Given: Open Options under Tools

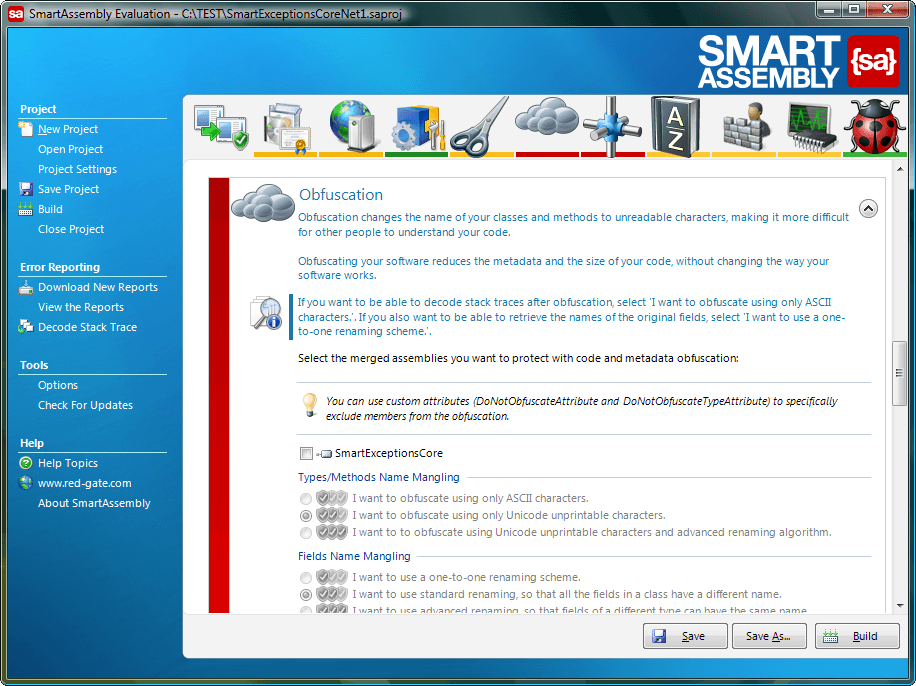Looking at the screenshot, I should (58, 385).
